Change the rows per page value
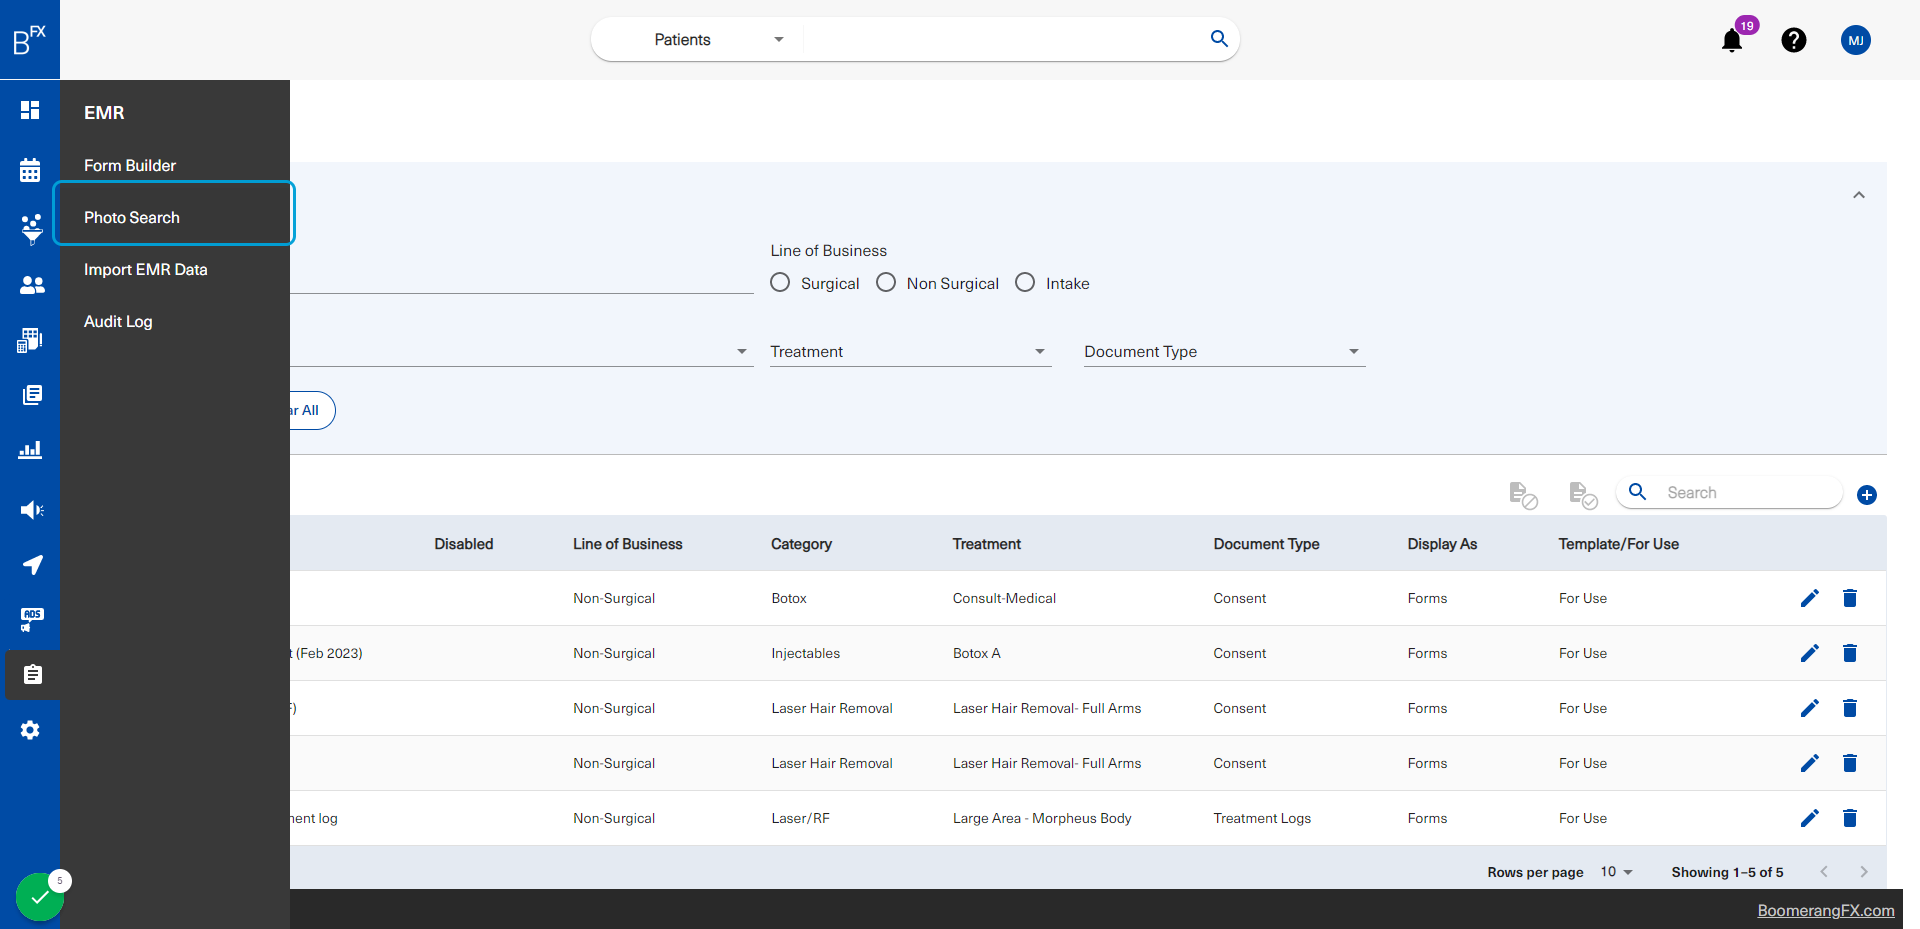This screenshot has width=1920, height=929. tap(1616, 872)
